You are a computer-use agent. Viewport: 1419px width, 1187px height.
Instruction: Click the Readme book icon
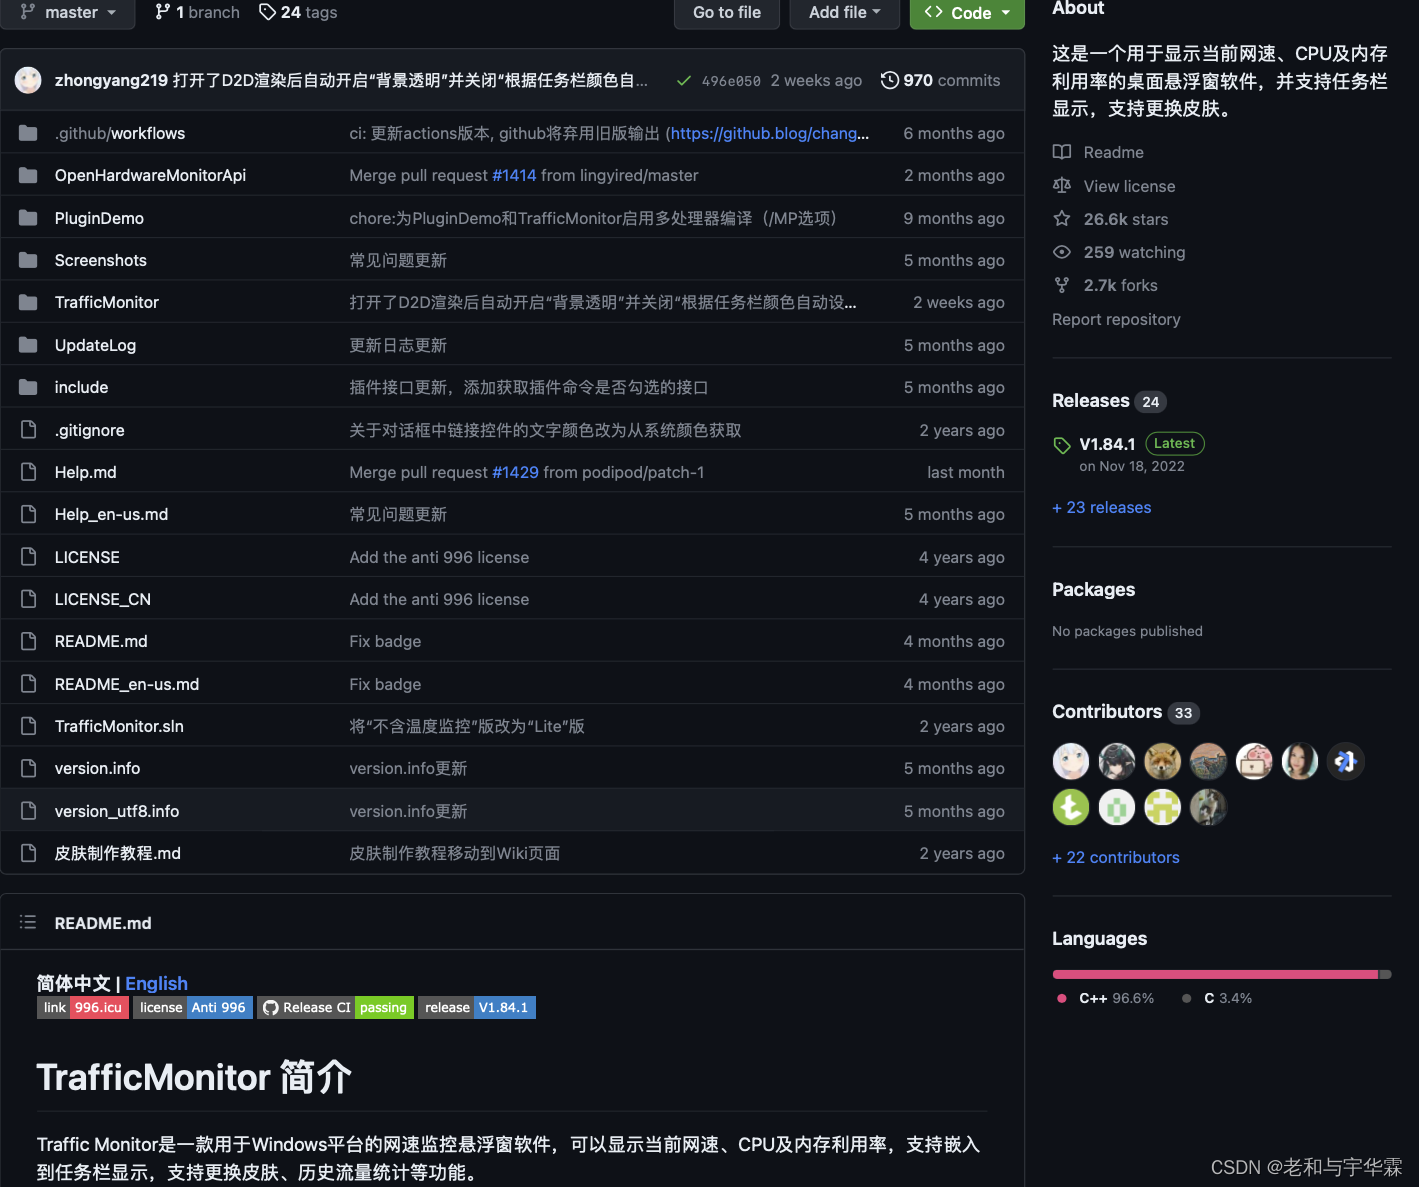click(1062, 152)
